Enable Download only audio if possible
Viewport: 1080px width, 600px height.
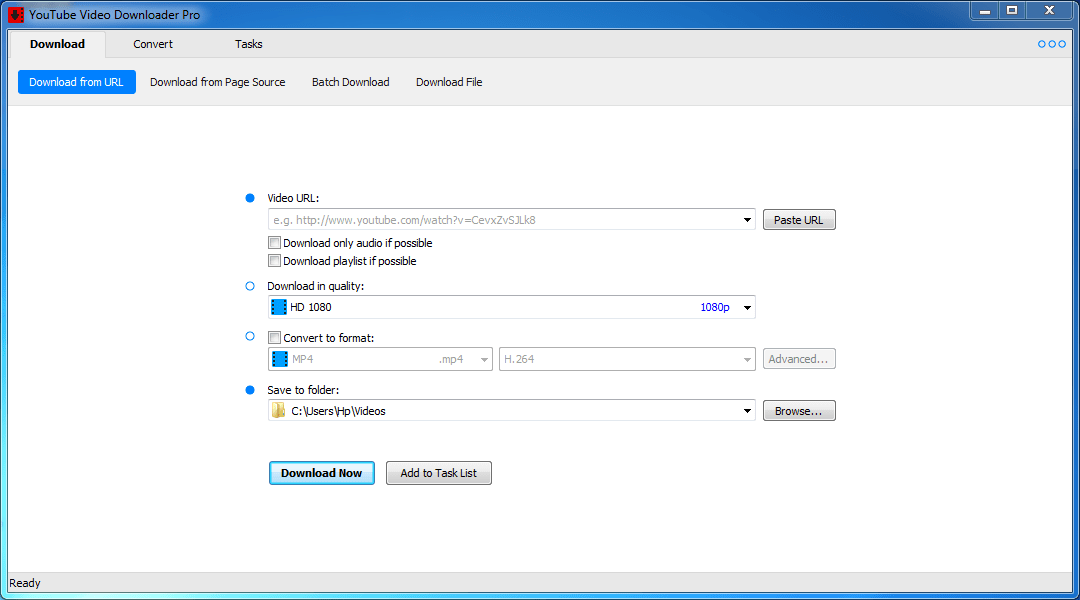click(x=274, y=242)
